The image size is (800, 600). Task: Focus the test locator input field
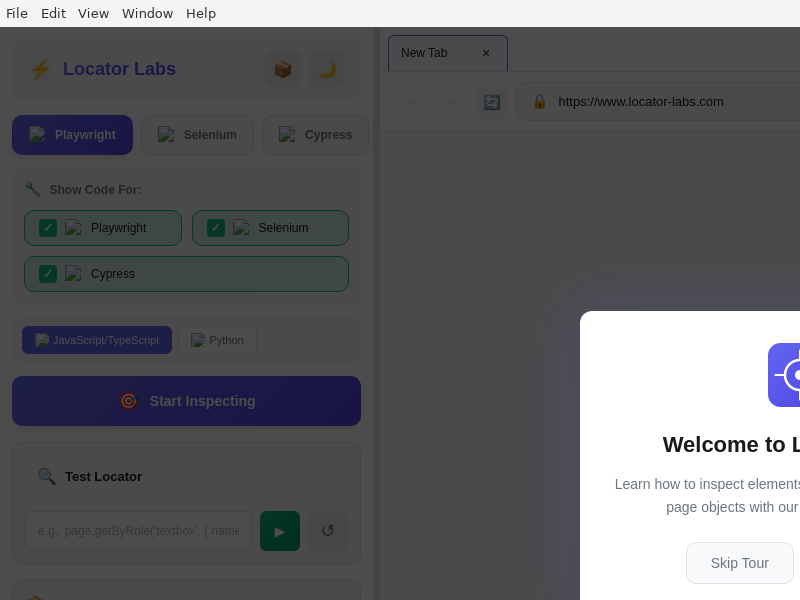tap(138, 531)
